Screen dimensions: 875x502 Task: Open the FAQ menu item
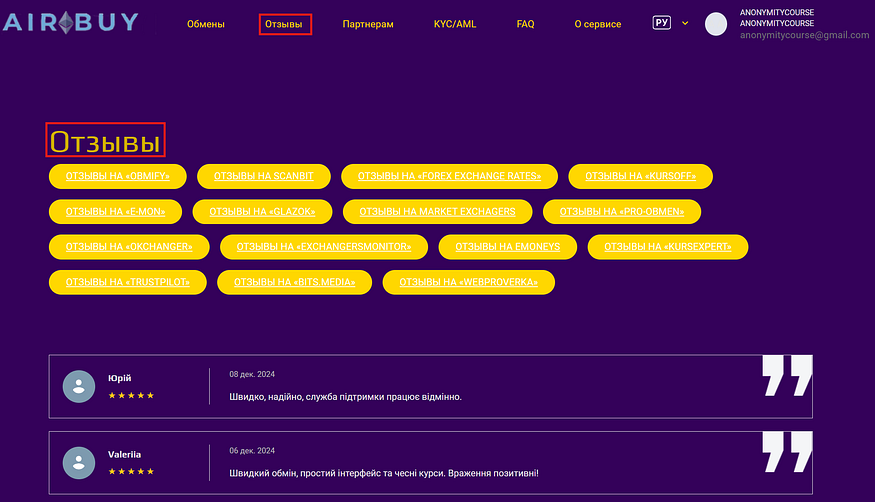coord(525,24)
